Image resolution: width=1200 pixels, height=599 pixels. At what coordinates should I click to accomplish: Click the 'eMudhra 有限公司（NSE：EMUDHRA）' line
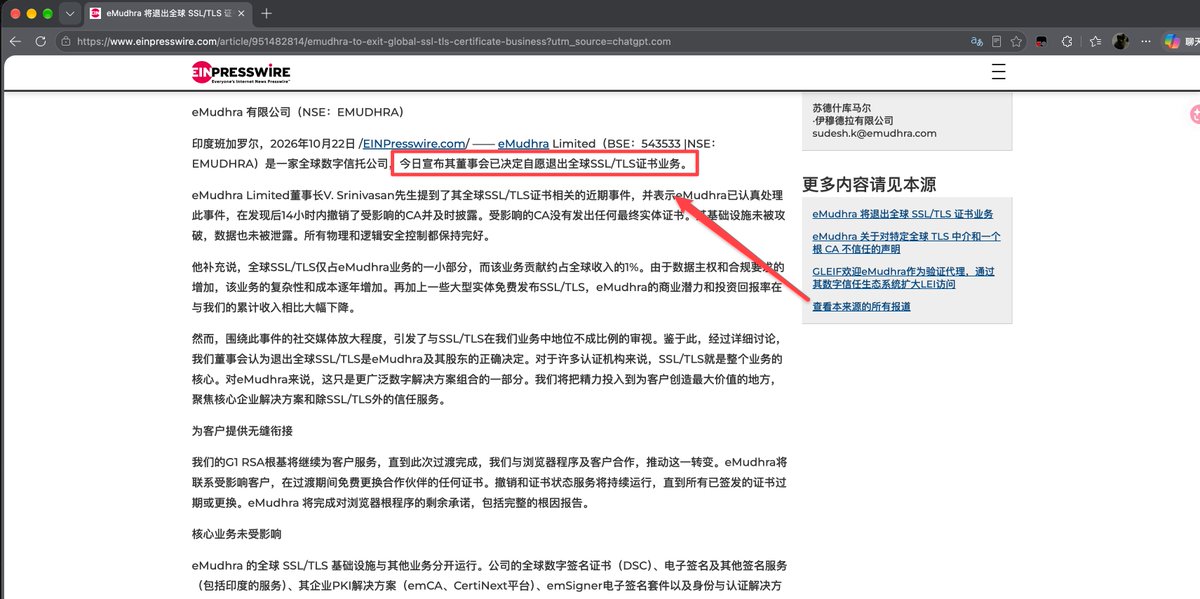coord(298,113)
